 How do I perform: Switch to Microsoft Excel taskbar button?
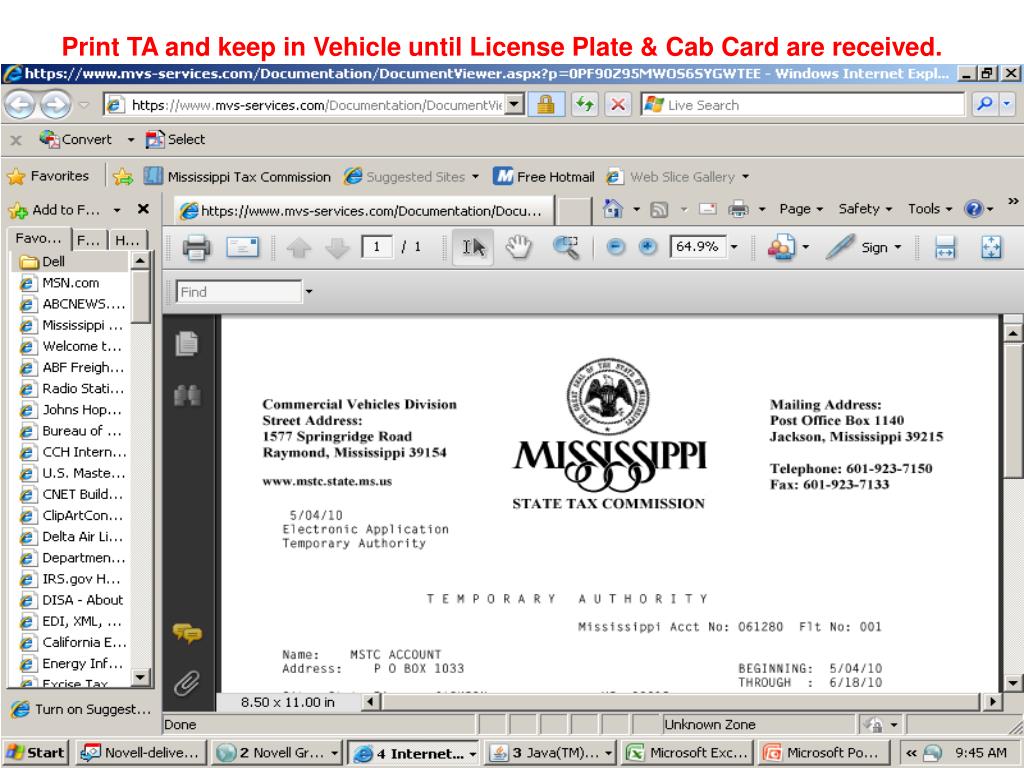tap(688, 752)
